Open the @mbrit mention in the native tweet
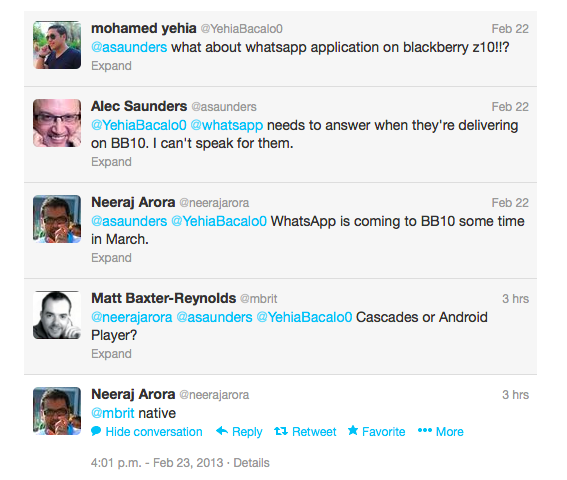The width and height of the screenshot is (567, 480). 113,413
